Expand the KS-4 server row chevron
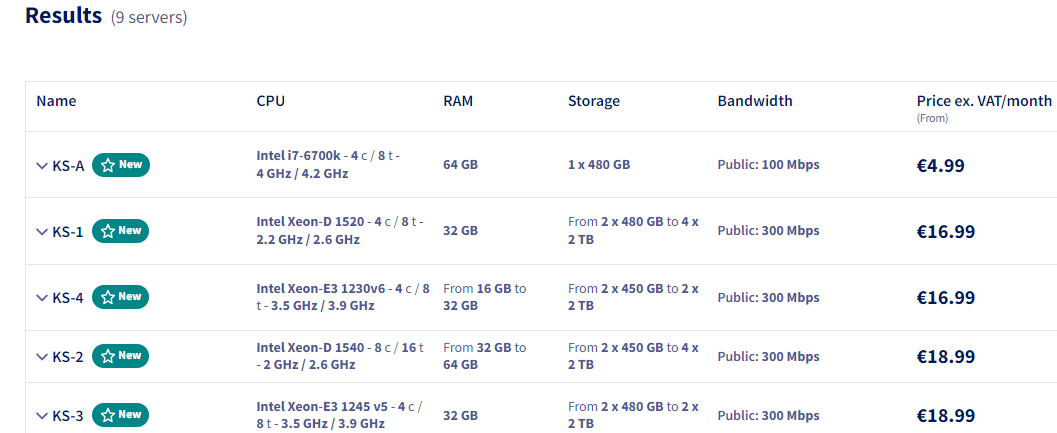Image resolution: width=1057 pixels, height=433 pixels. [42, 298]
